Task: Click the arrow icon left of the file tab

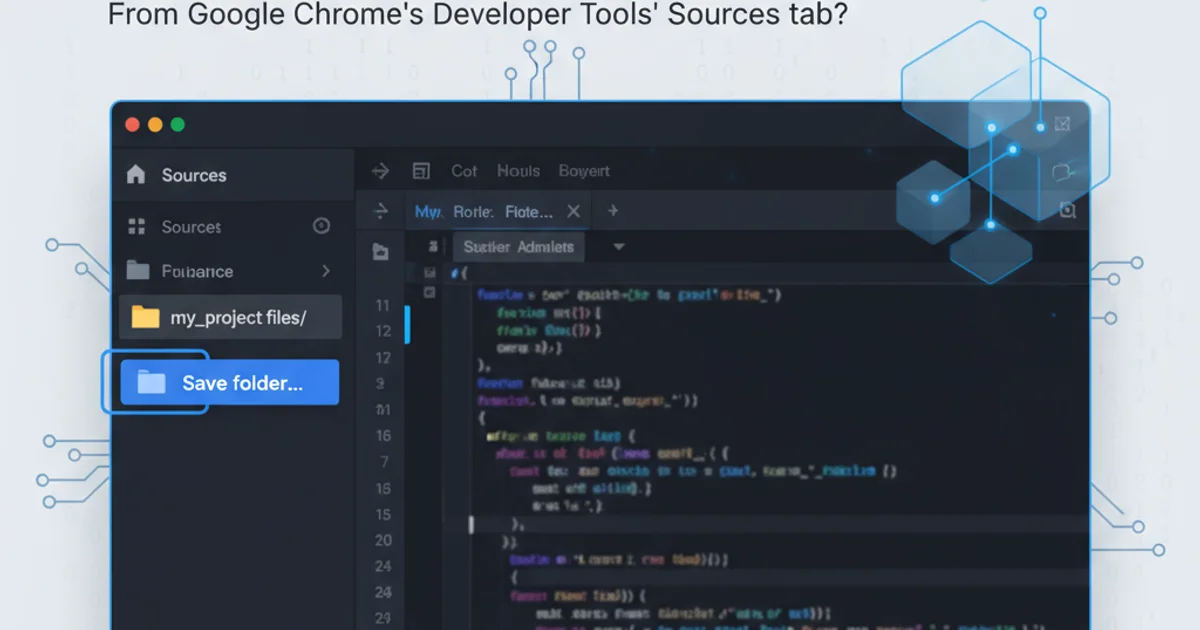Action: pyautogui.click(x=380, y=211)
